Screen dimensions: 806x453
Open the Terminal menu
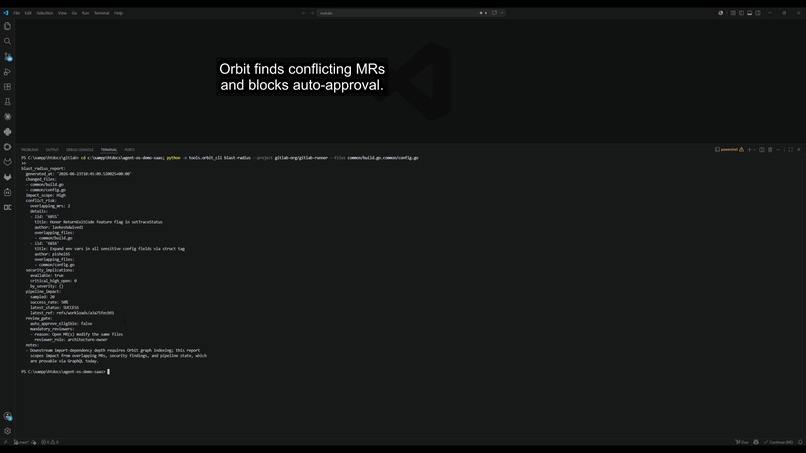(101, 13)
